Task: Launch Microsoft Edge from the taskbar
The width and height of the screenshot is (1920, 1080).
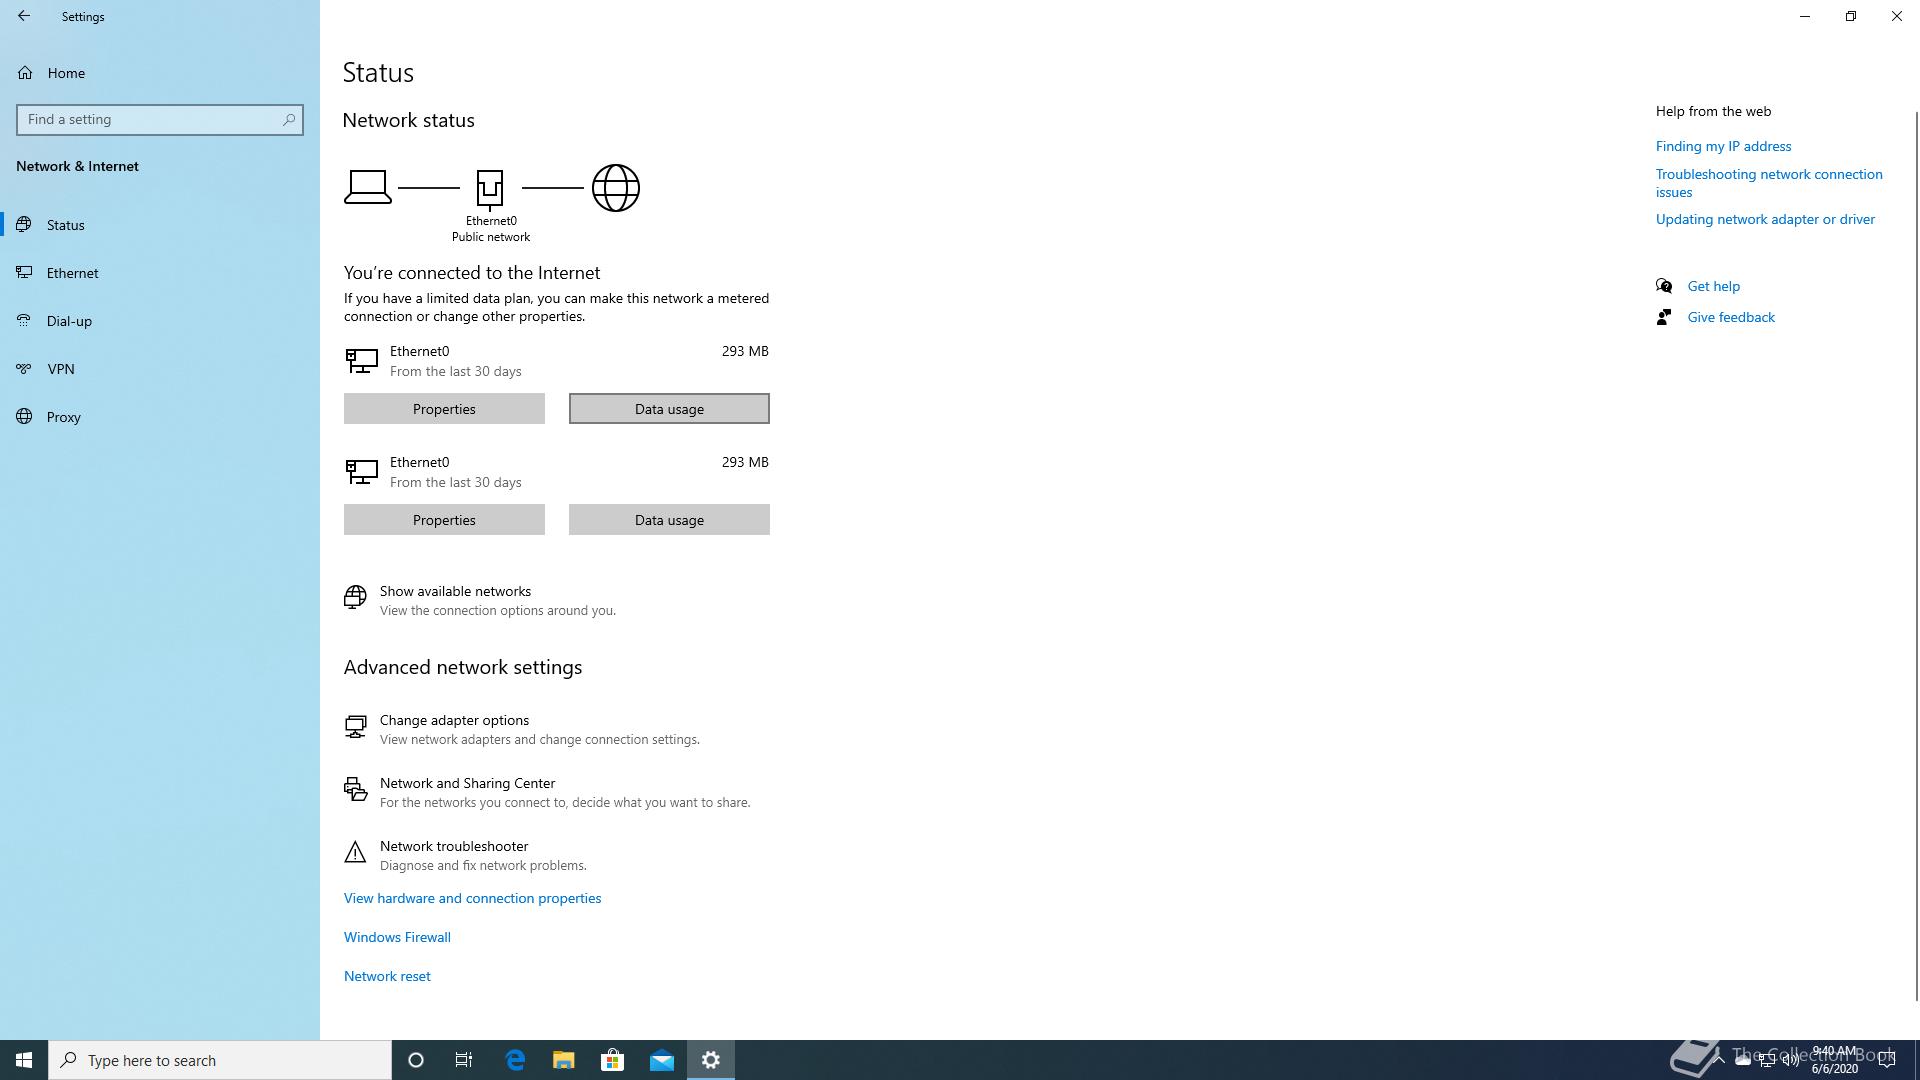Action: (515, 1060)
